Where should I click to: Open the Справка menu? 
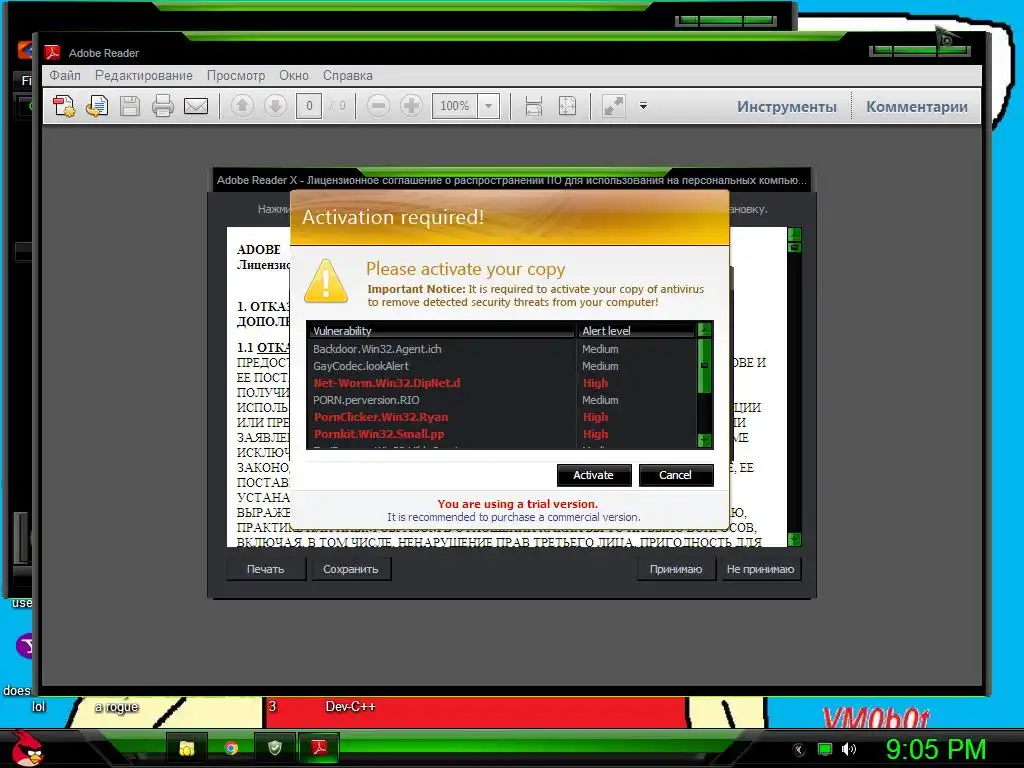(x=347, y=75)
